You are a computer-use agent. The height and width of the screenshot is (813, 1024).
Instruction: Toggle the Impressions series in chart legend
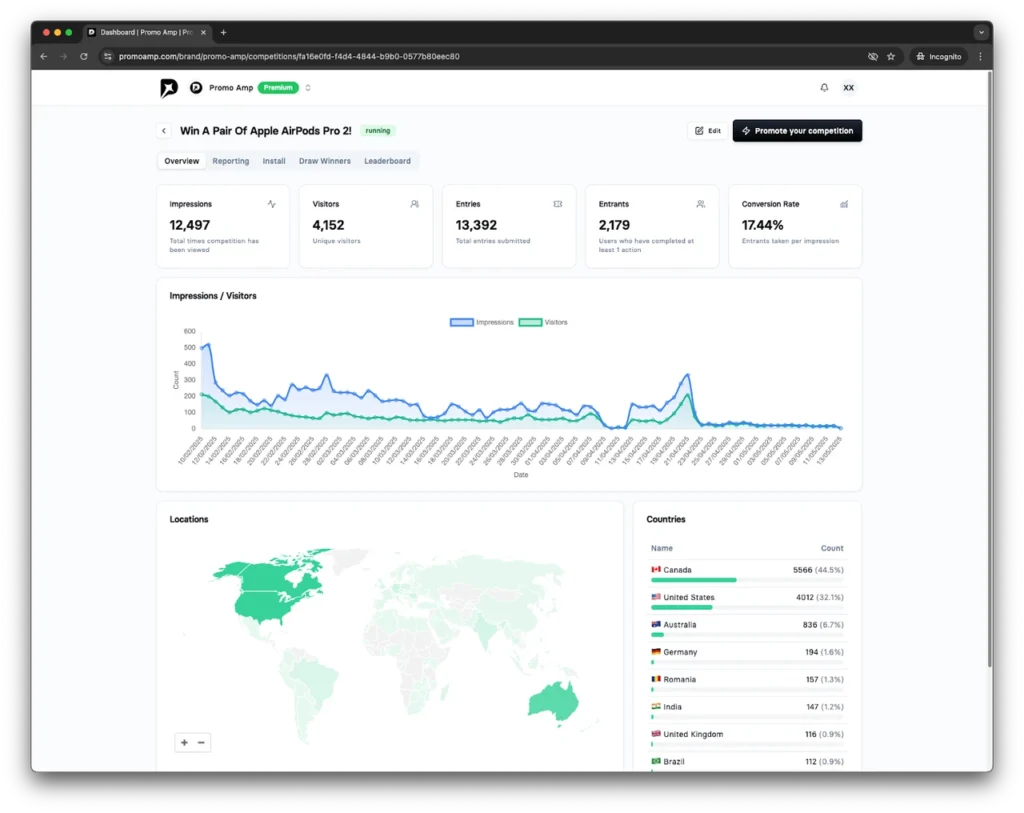click(482, 323)
